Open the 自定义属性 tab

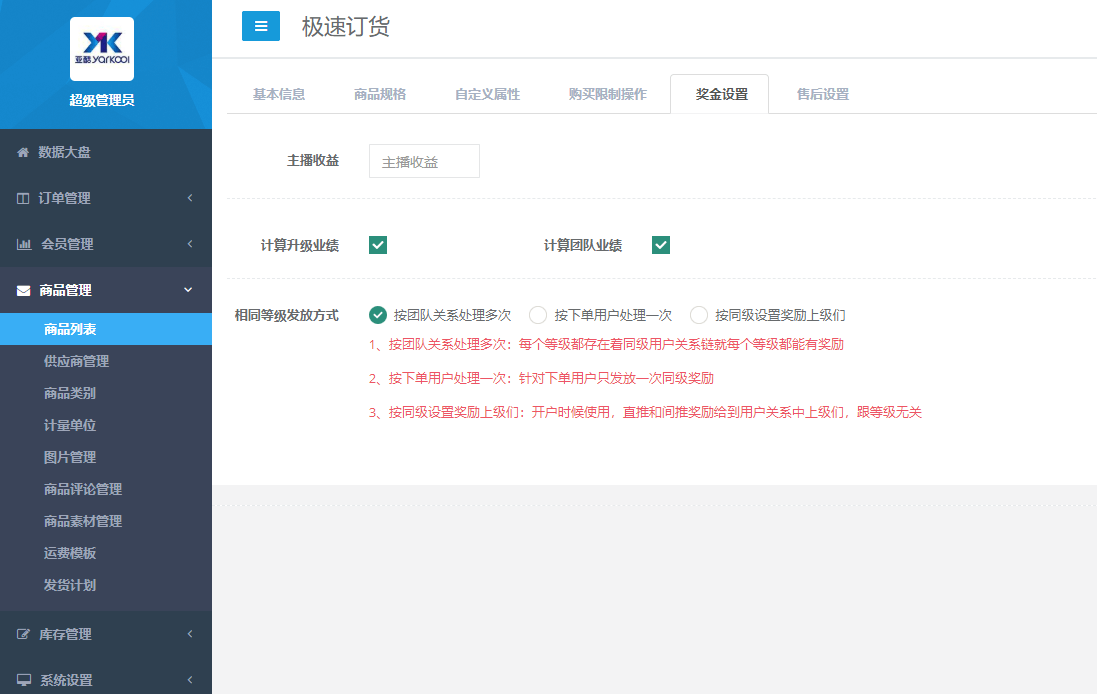pos(488,94)
